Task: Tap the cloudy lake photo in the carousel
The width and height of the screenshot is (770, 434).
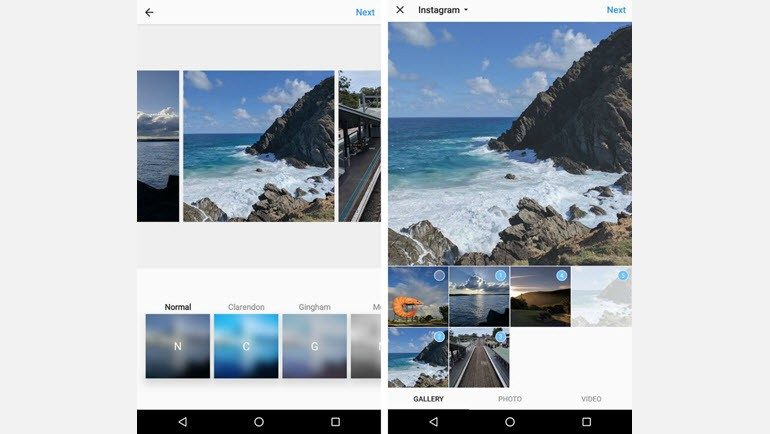Action: pyautogui.click(x=158, y=146)
